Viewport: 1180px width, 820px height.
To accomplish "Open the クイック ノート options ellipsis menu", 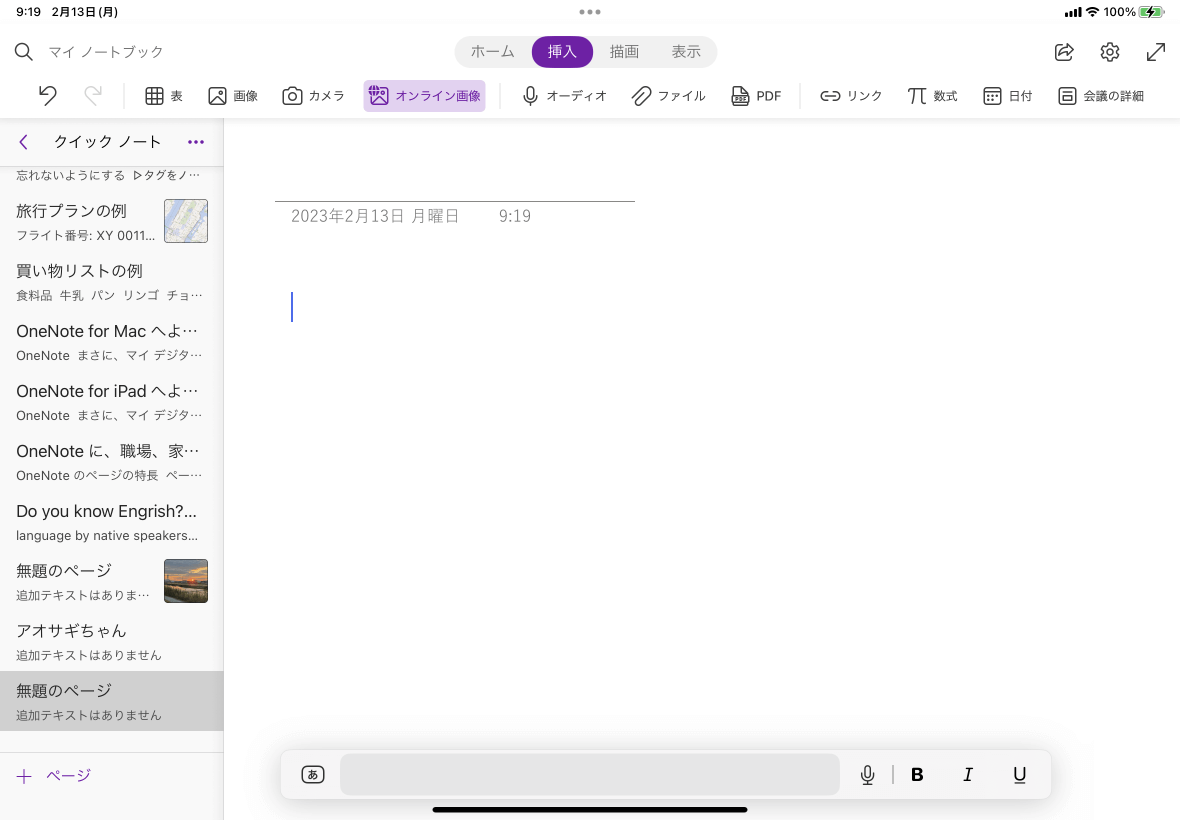I will coord(196,142).
